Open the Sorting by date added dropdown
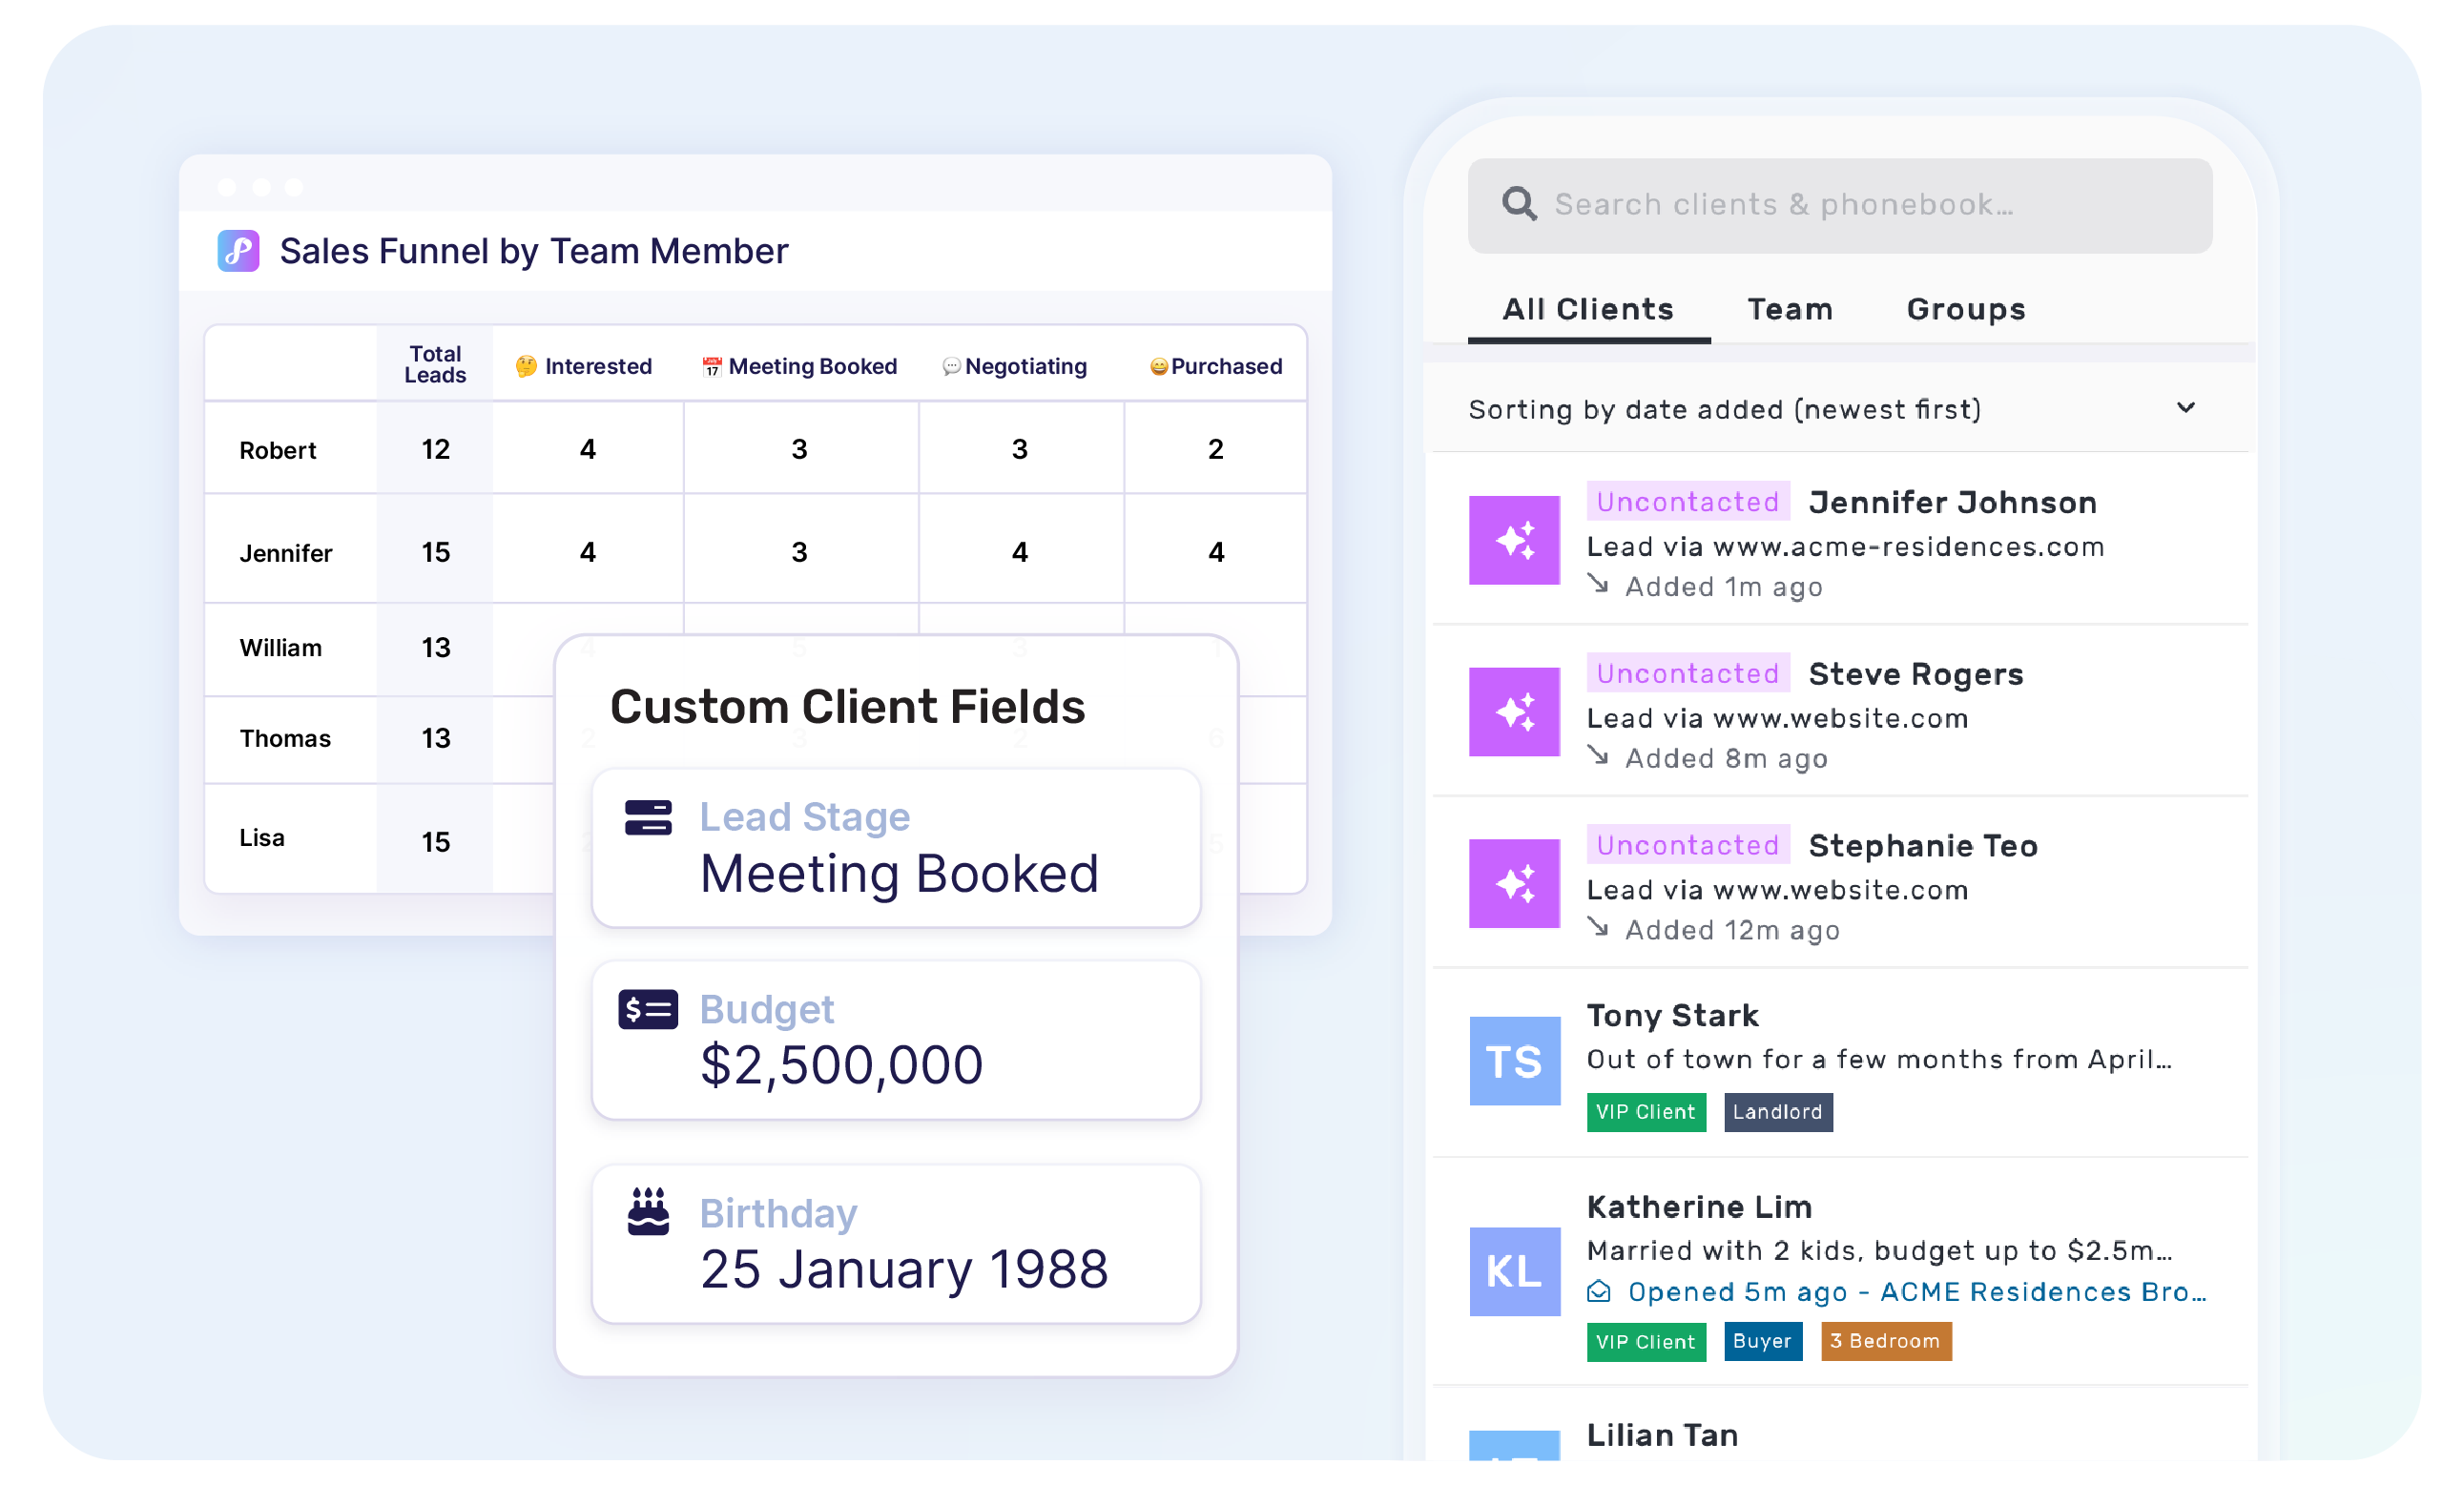Image resolution: width=2464 pixels, height=1485 pixels. [x=1725, y=410]
